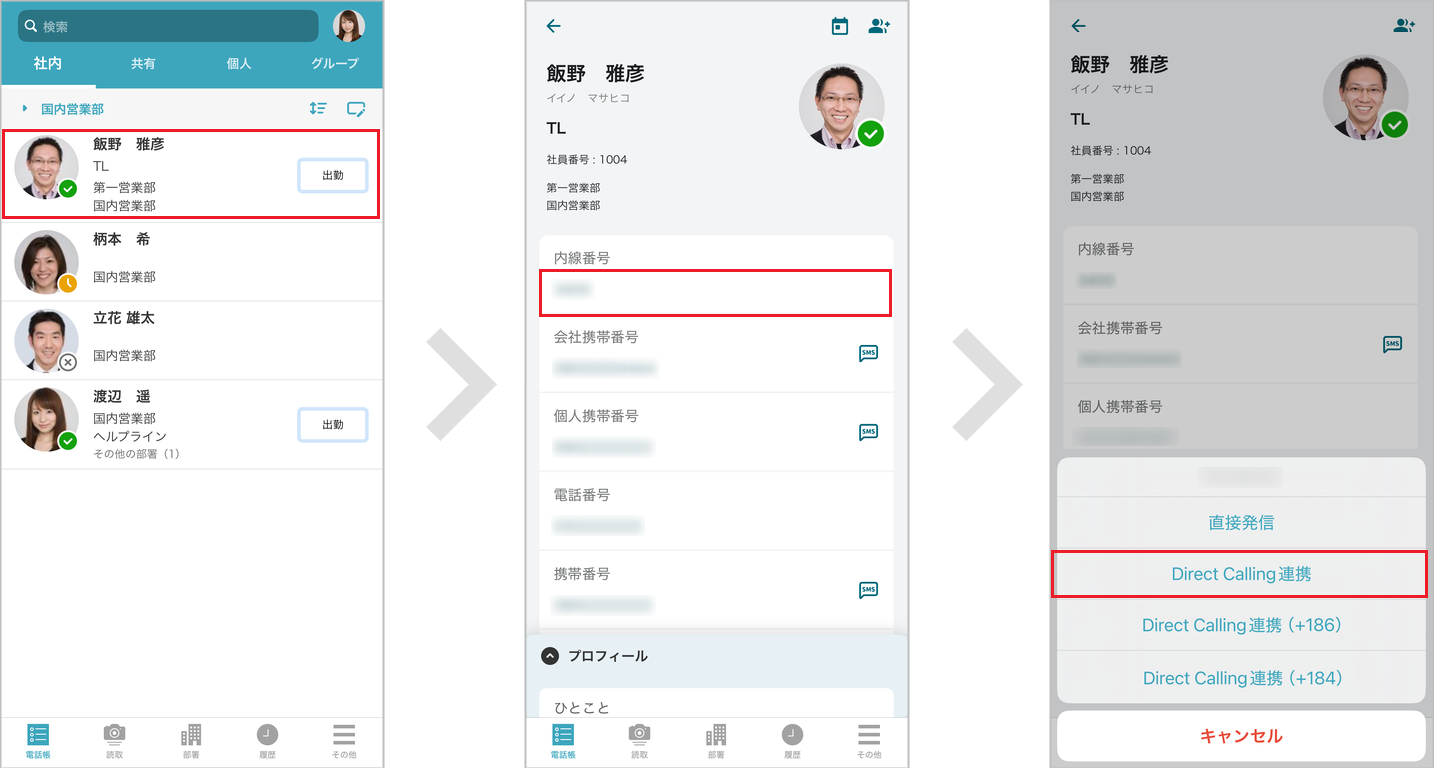Viewport: 1434px width, 768px height.
Task: Open the user profile avatar next to search
Action: [349, 26]
